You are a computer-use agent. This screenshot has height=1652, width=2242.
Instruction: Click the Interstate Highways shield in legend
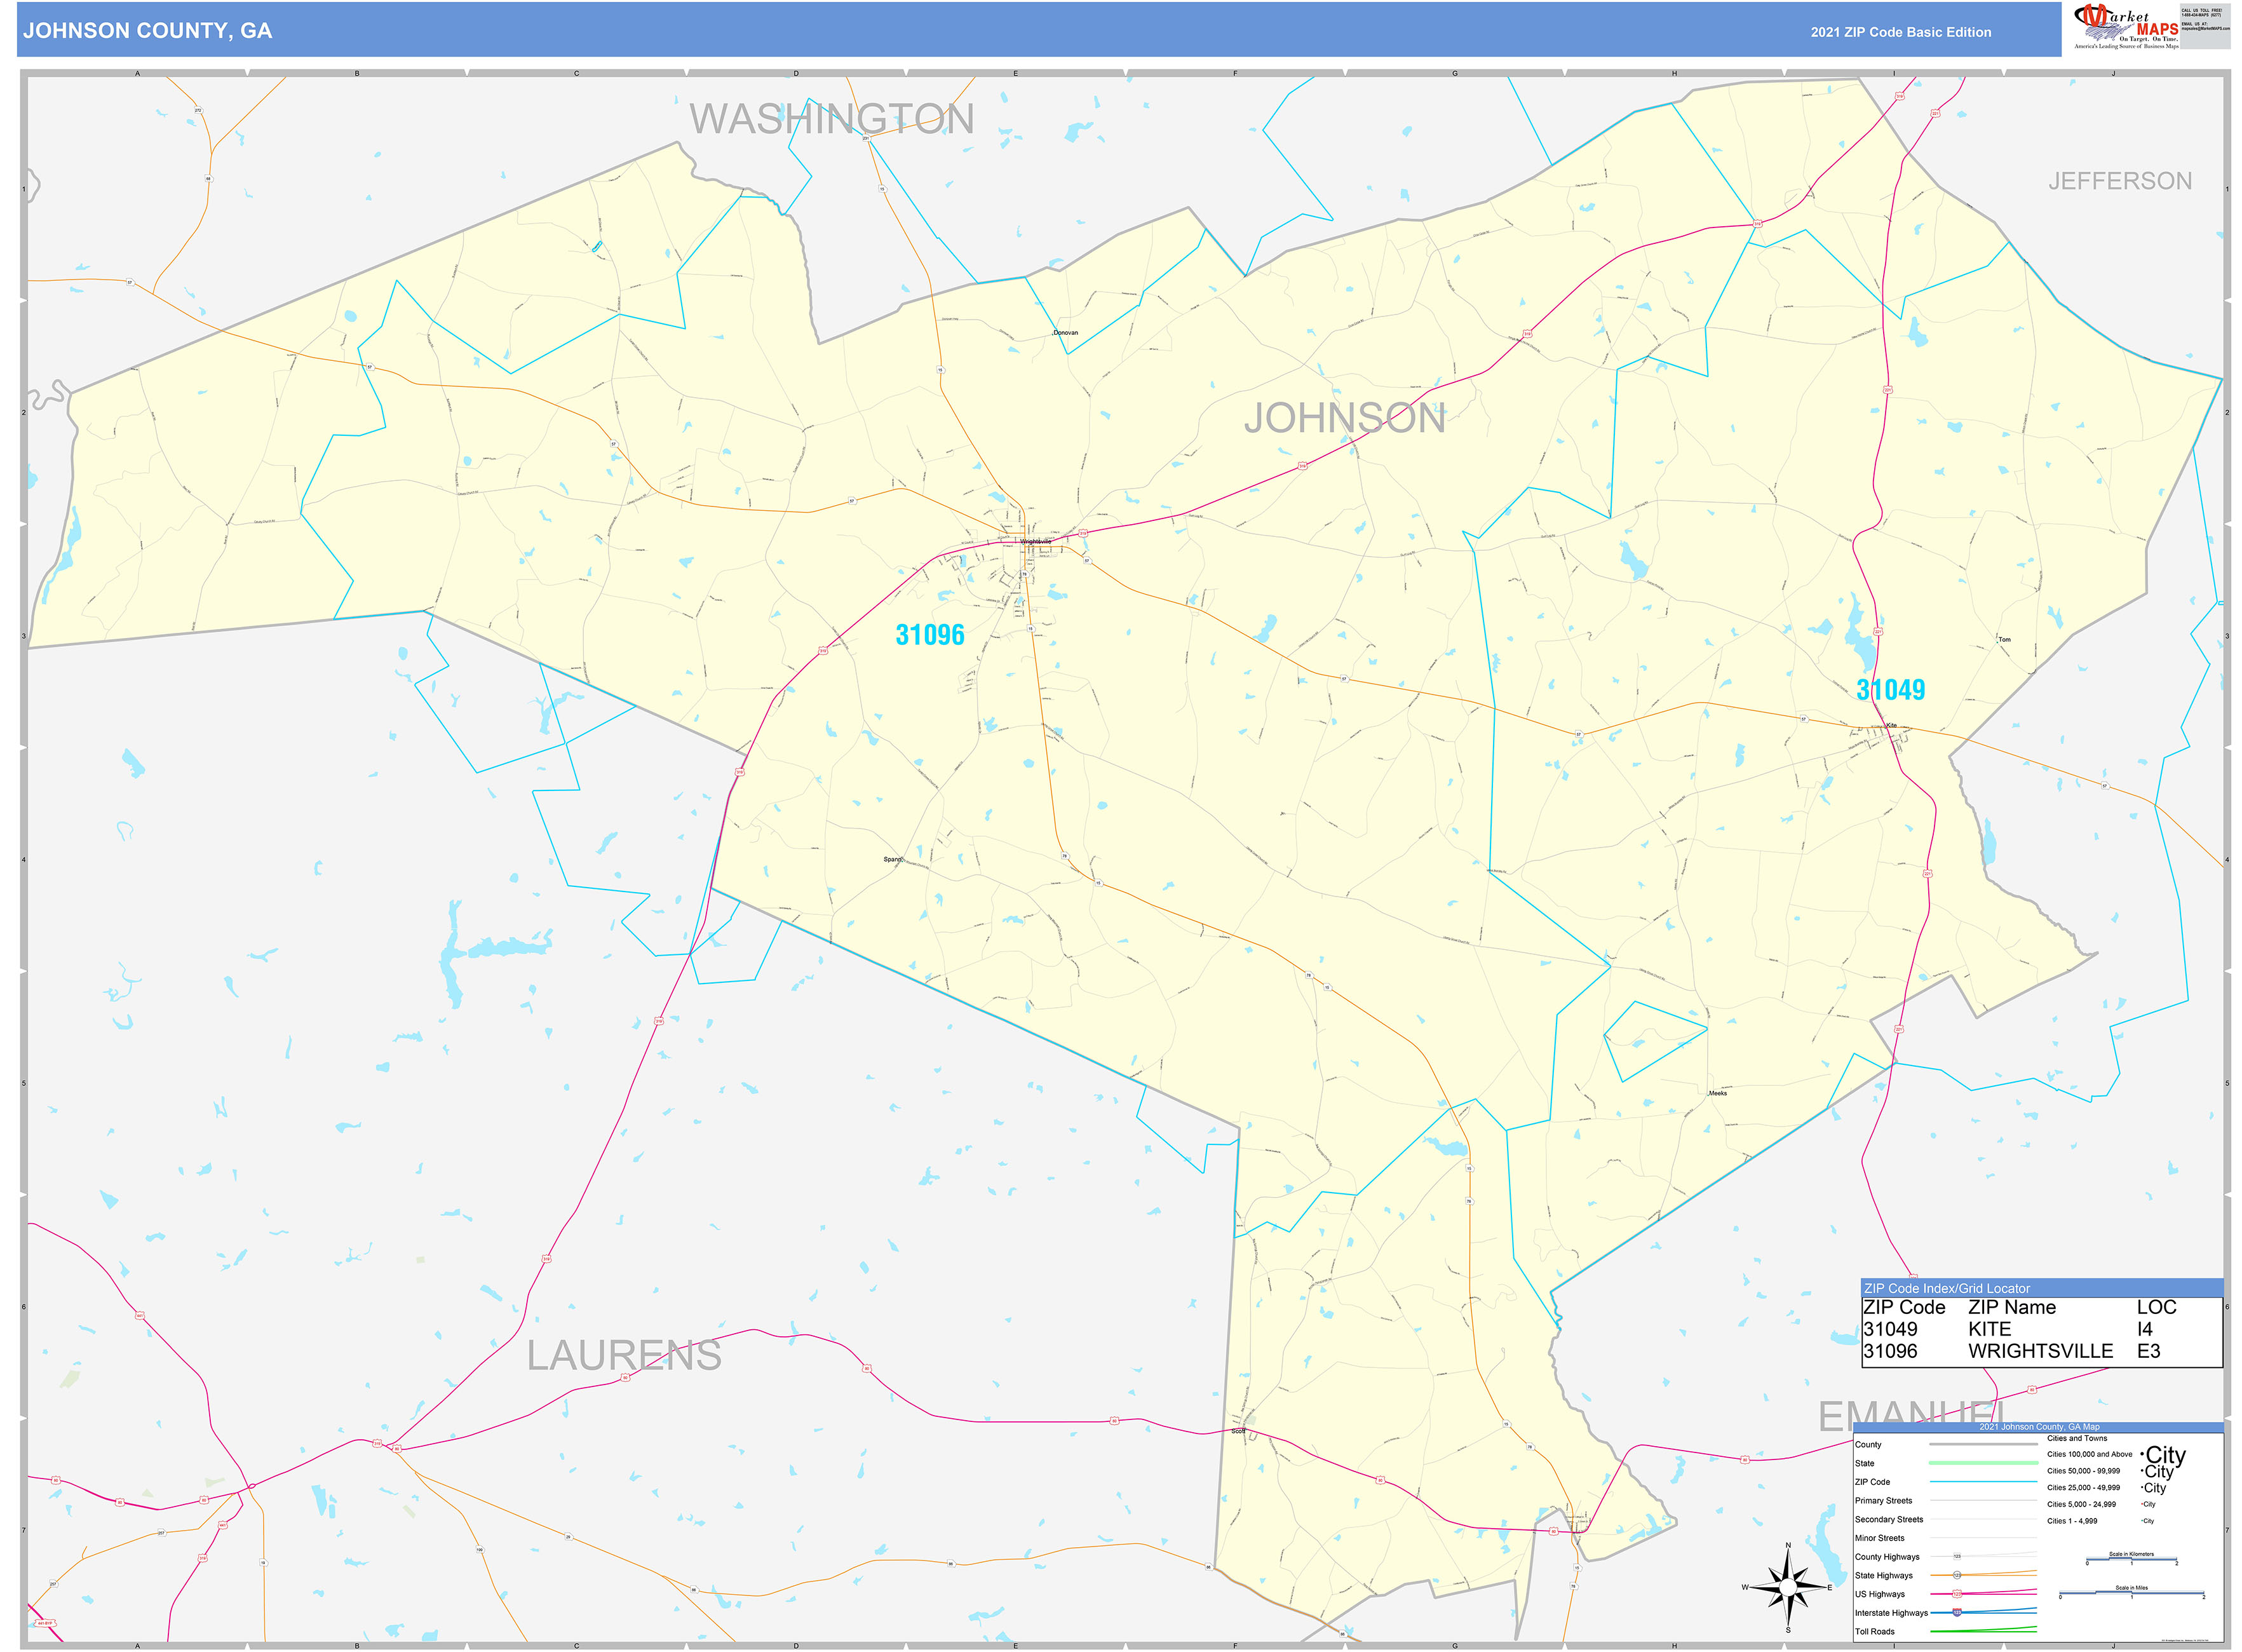coord(1957,1612)
